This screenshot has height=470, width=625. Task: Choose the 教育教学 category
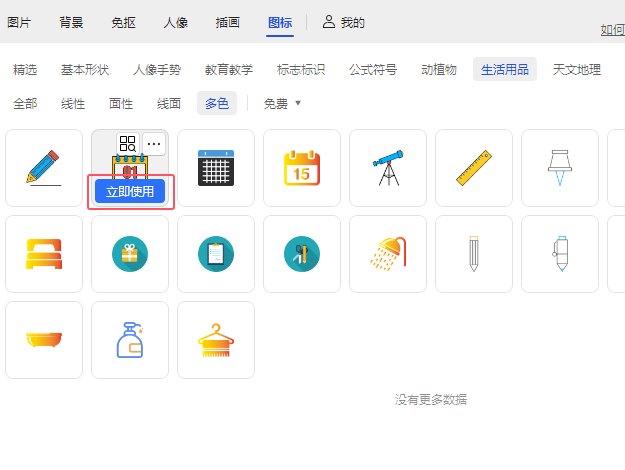(229, 70)
